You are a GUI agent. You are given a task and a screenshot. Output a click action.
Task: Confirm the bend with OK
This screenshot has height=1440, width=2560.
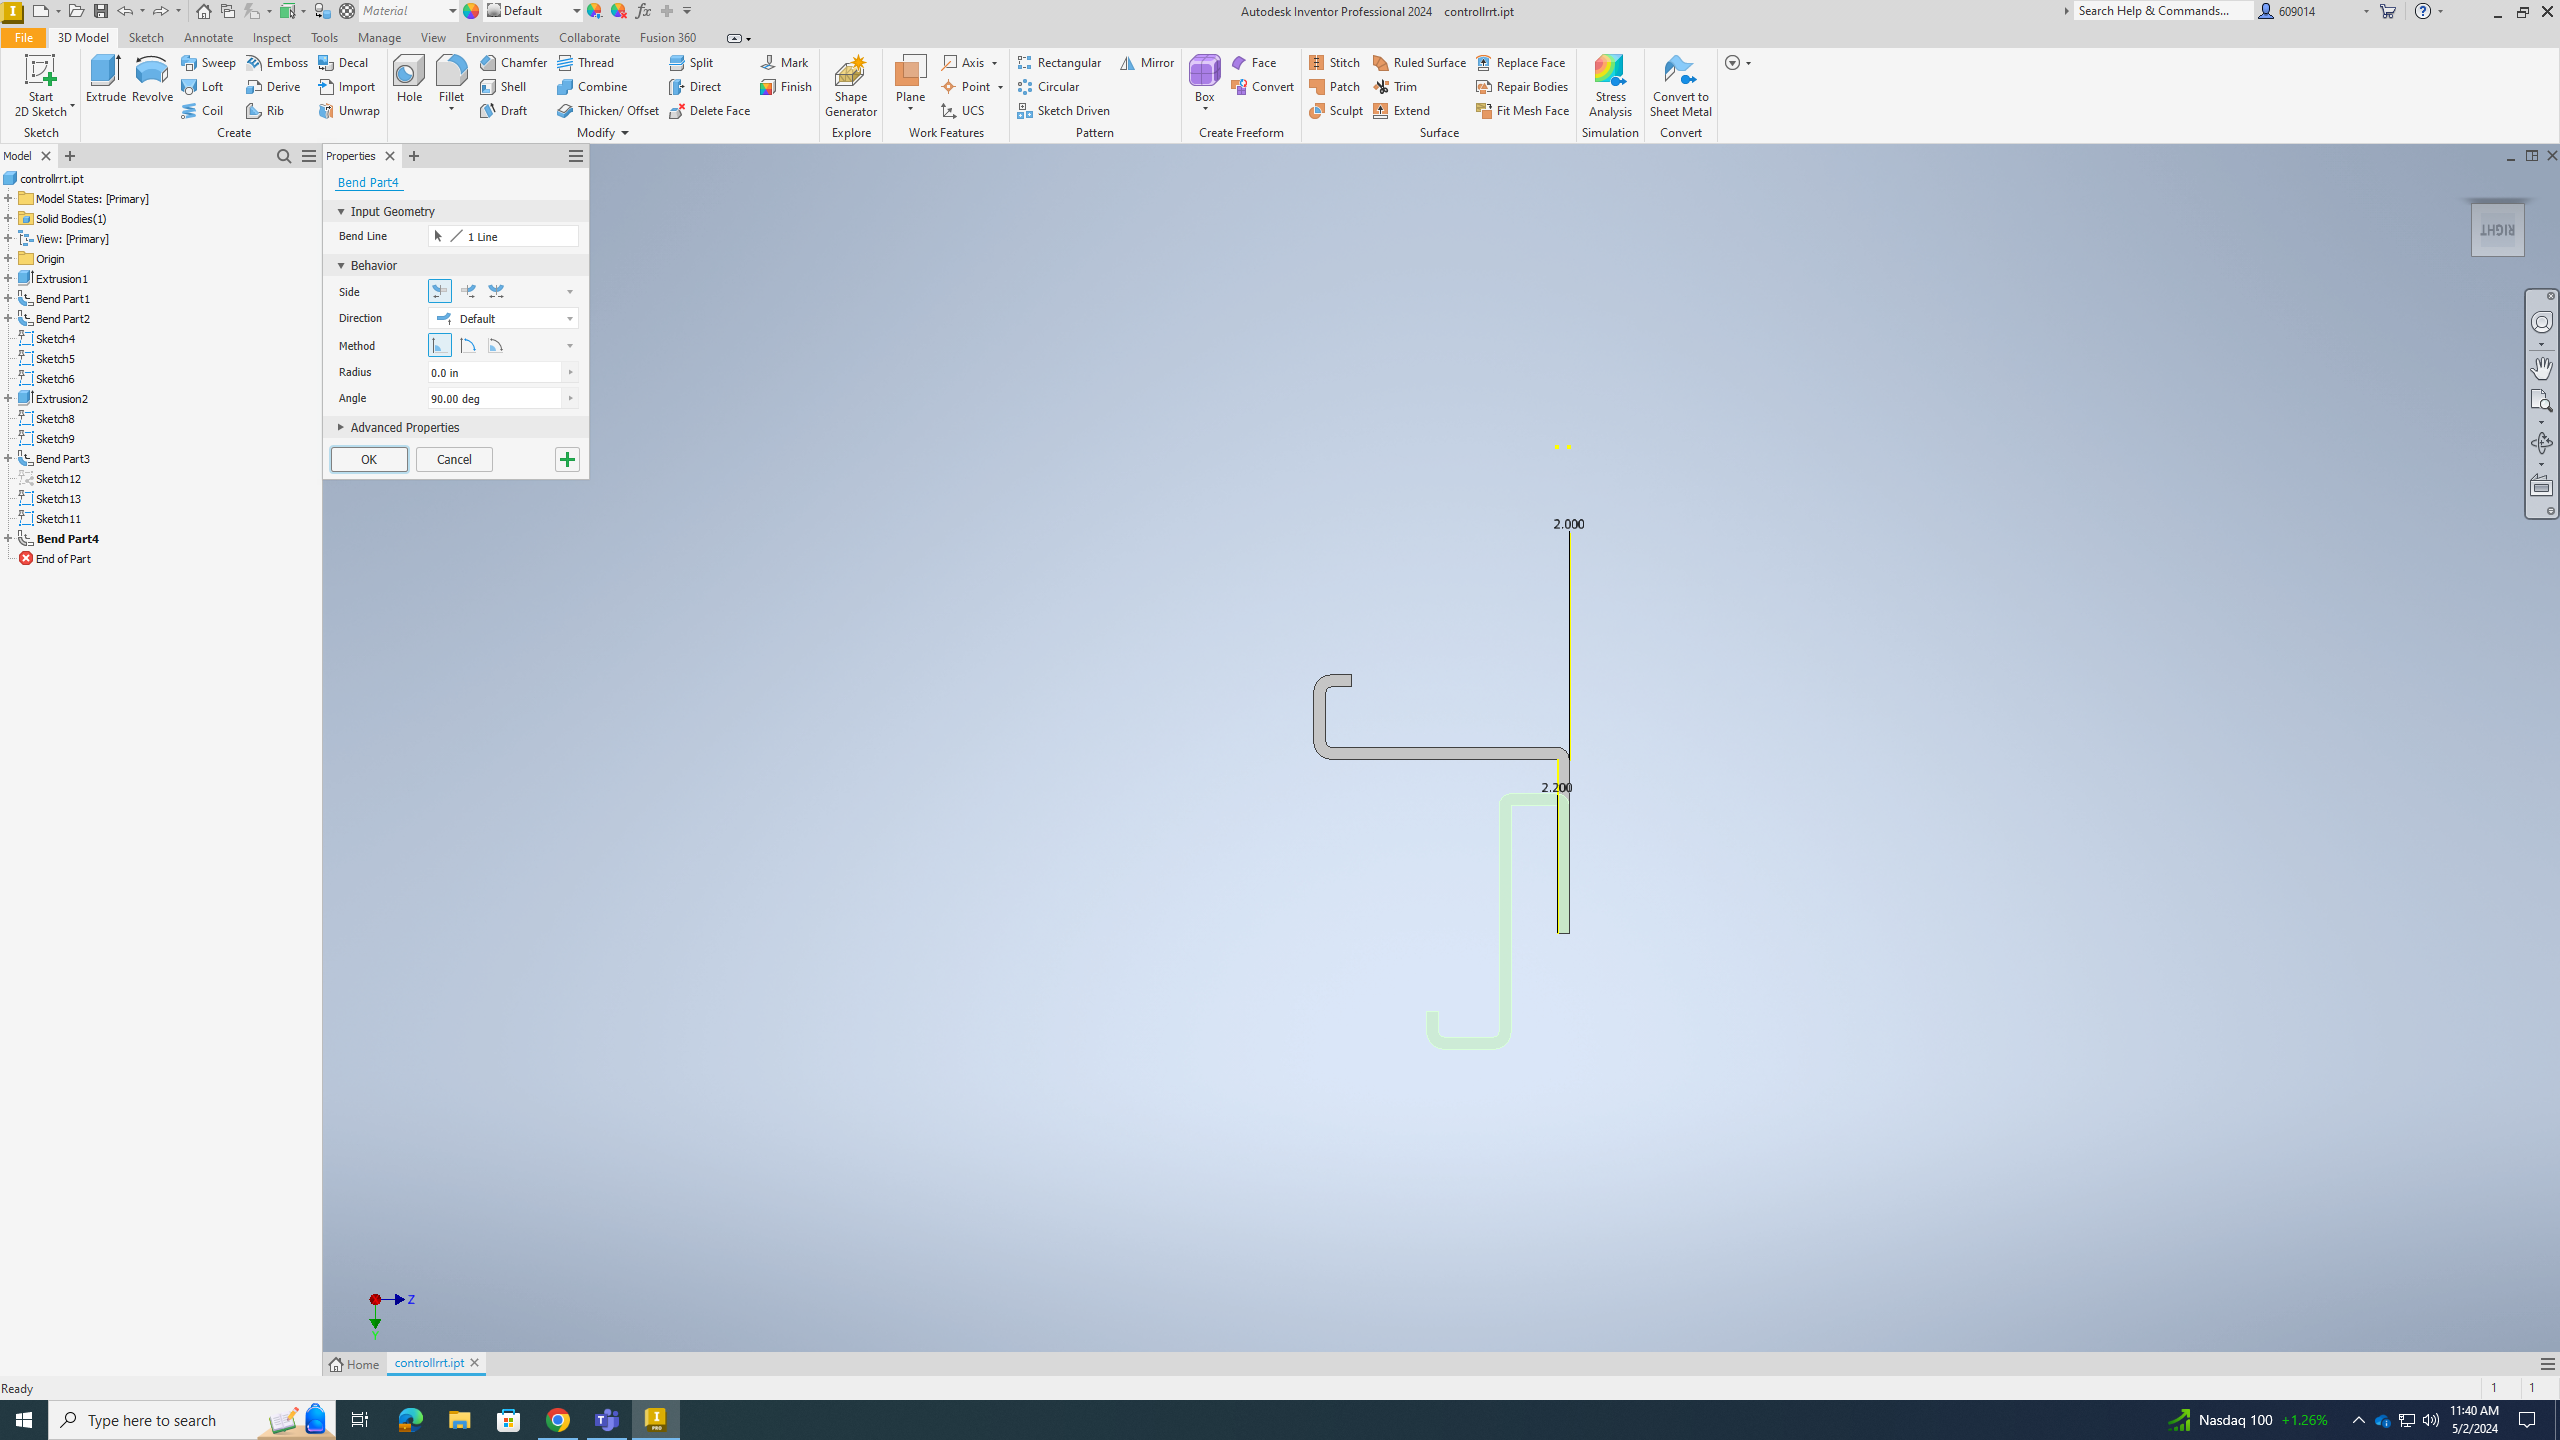pos(369,459)
